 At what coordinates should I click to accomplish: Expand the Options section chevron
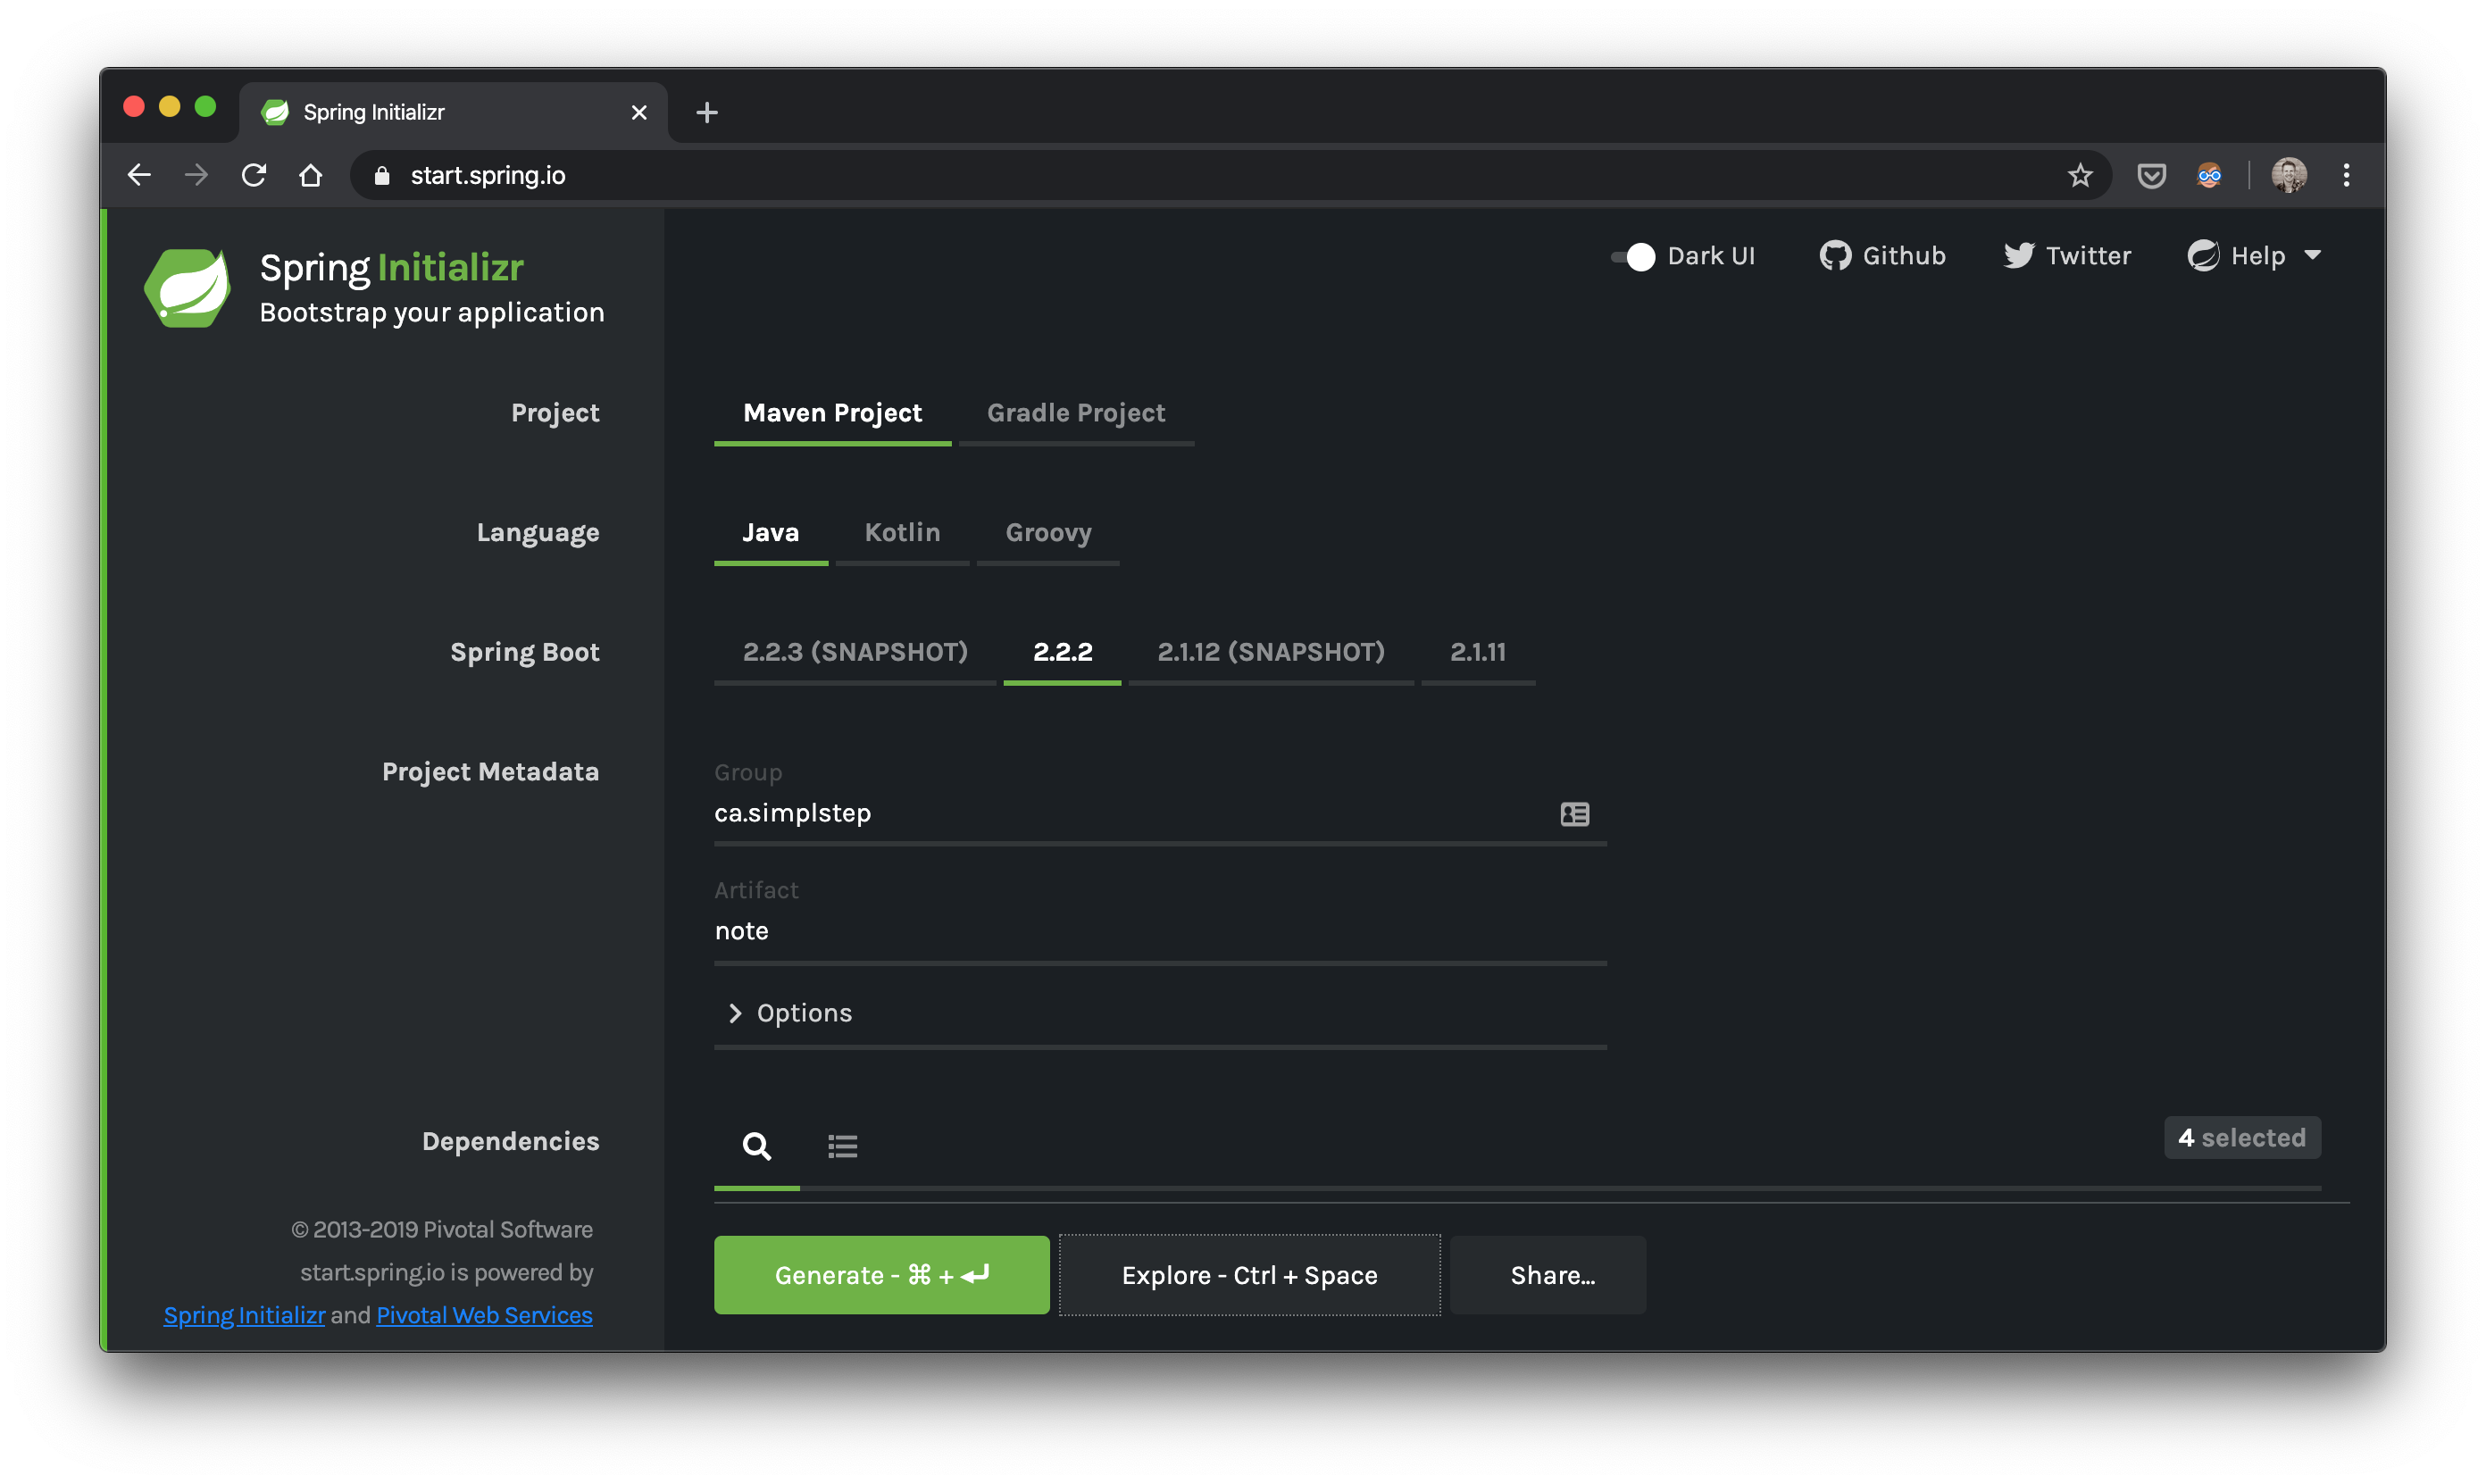(x=735, y=1013)
